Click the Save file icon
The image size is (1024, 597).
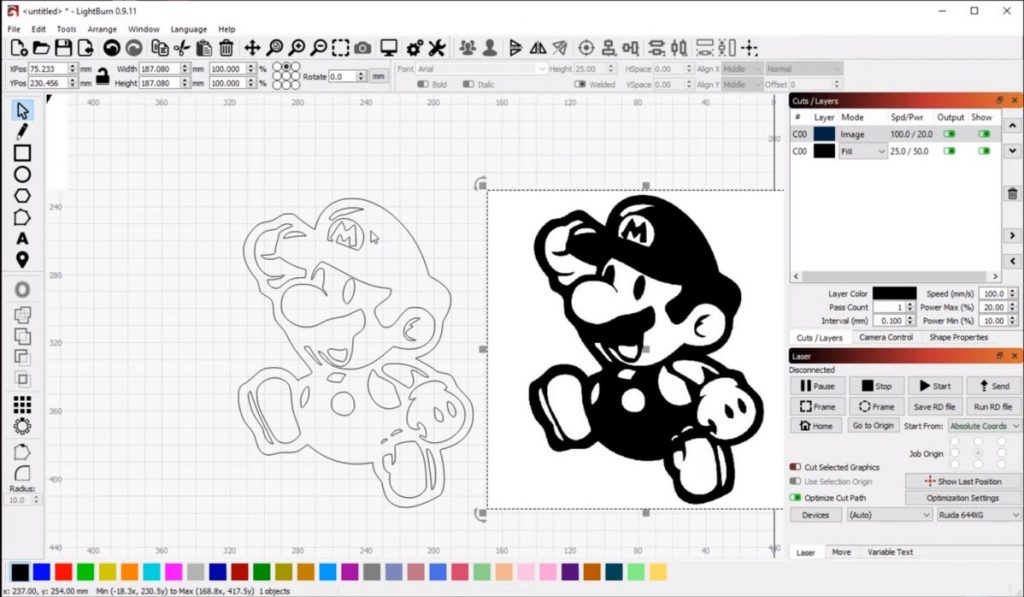64,48
